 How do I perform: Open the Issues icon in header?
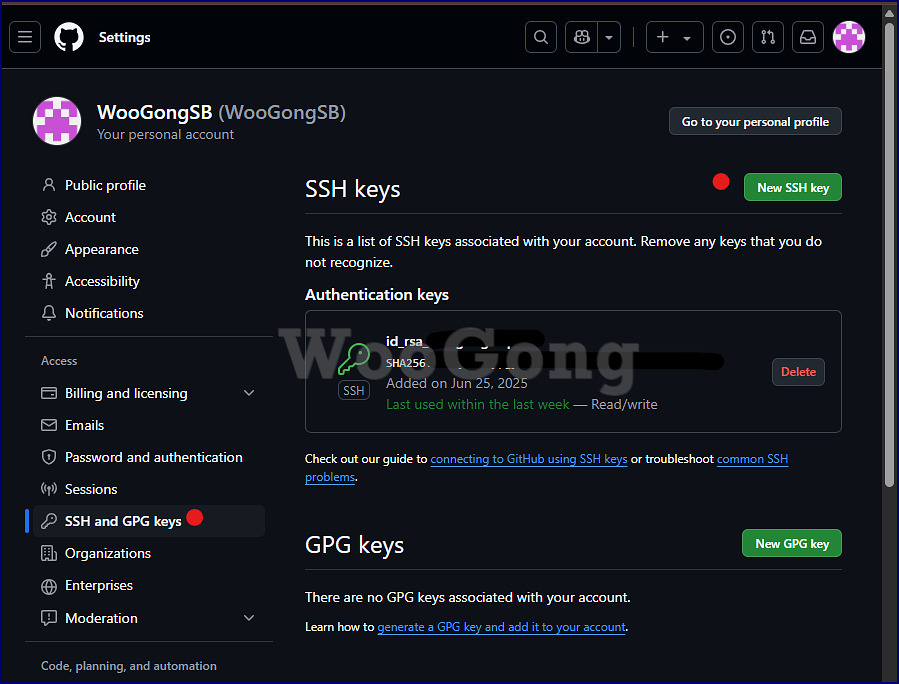point(728,37)
